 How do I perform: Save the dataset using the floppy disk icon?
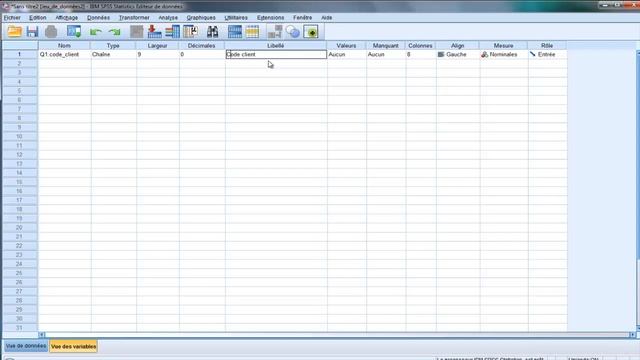click(32, 31)
